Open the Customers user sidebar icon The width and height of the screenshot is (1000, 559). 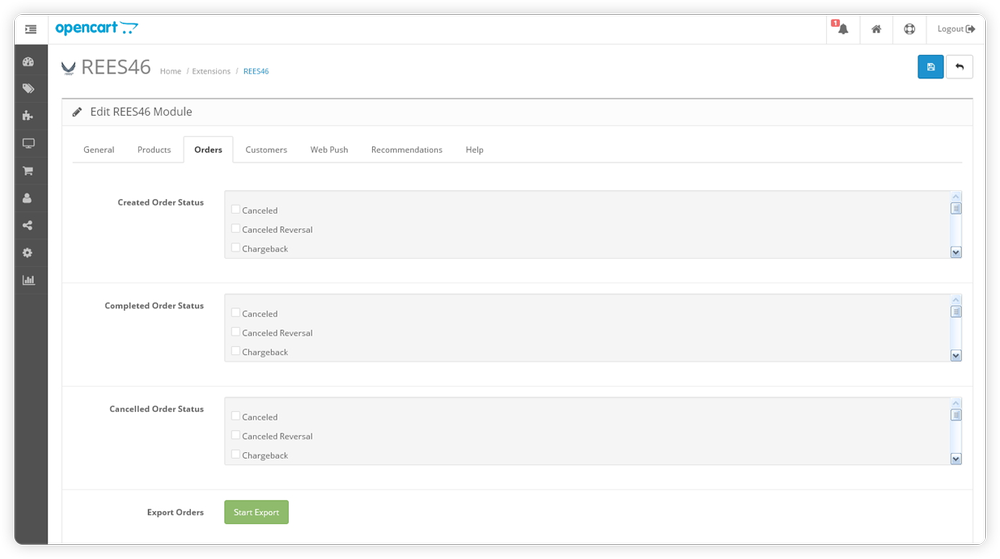28,198
